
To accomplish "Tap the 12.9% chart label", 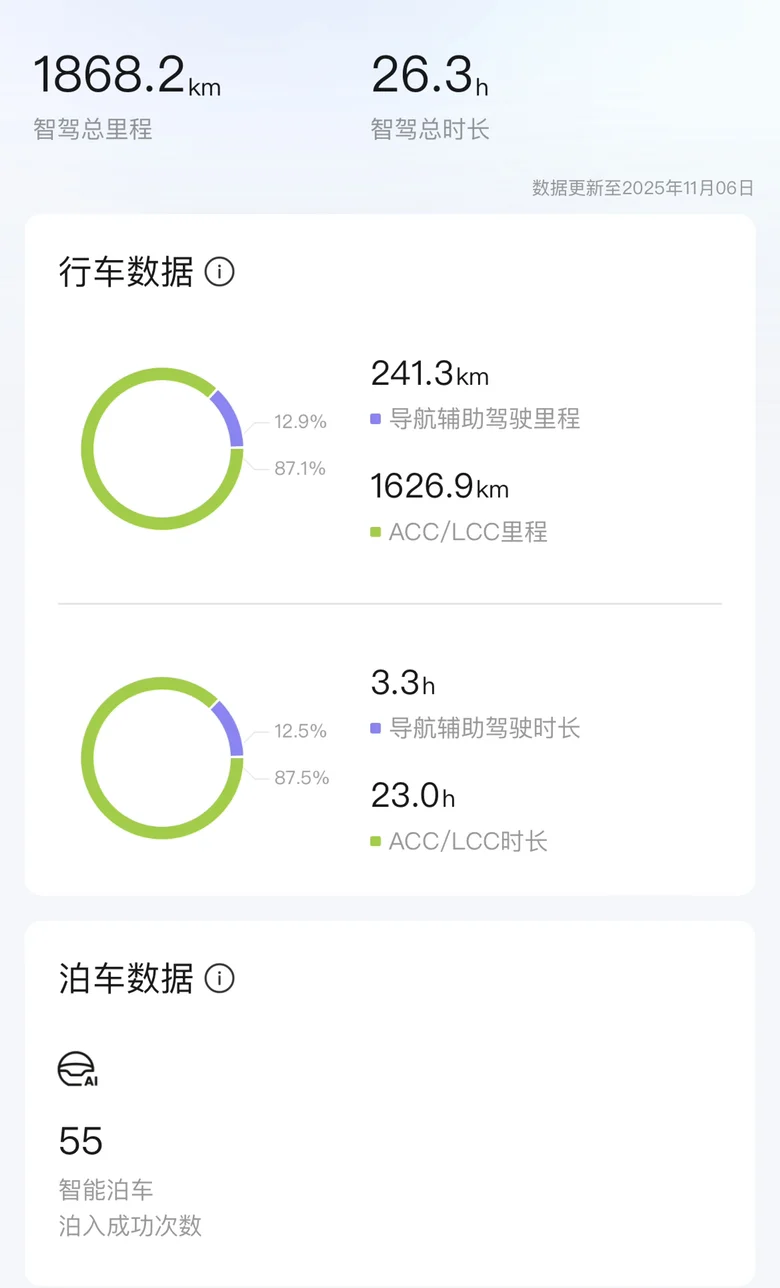I will click(300, 421).
